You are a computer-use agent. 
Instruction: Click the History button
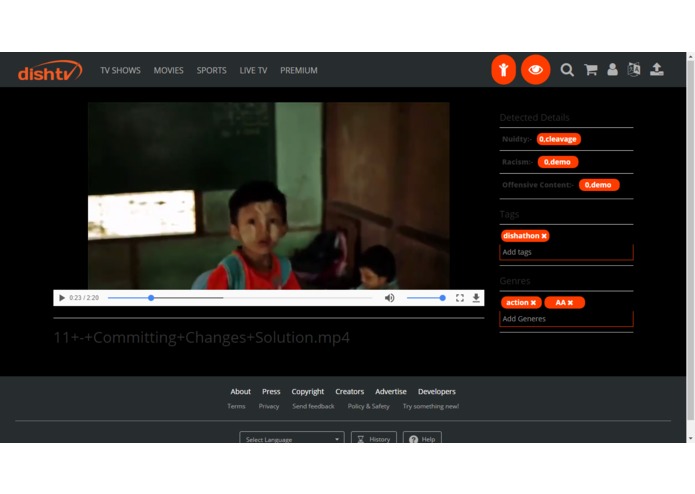374,438
